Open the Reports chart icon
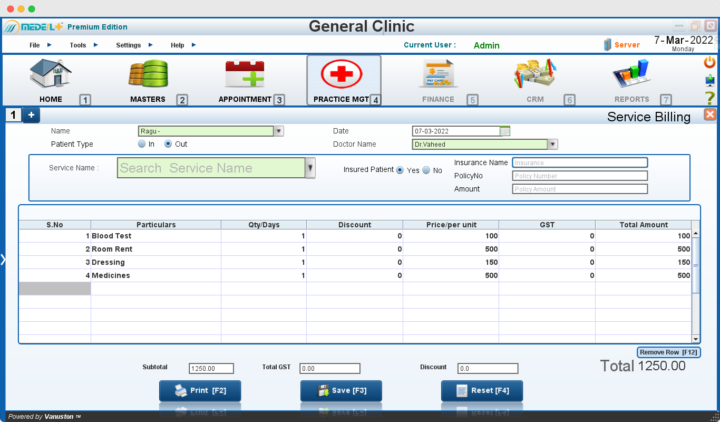 631,76
